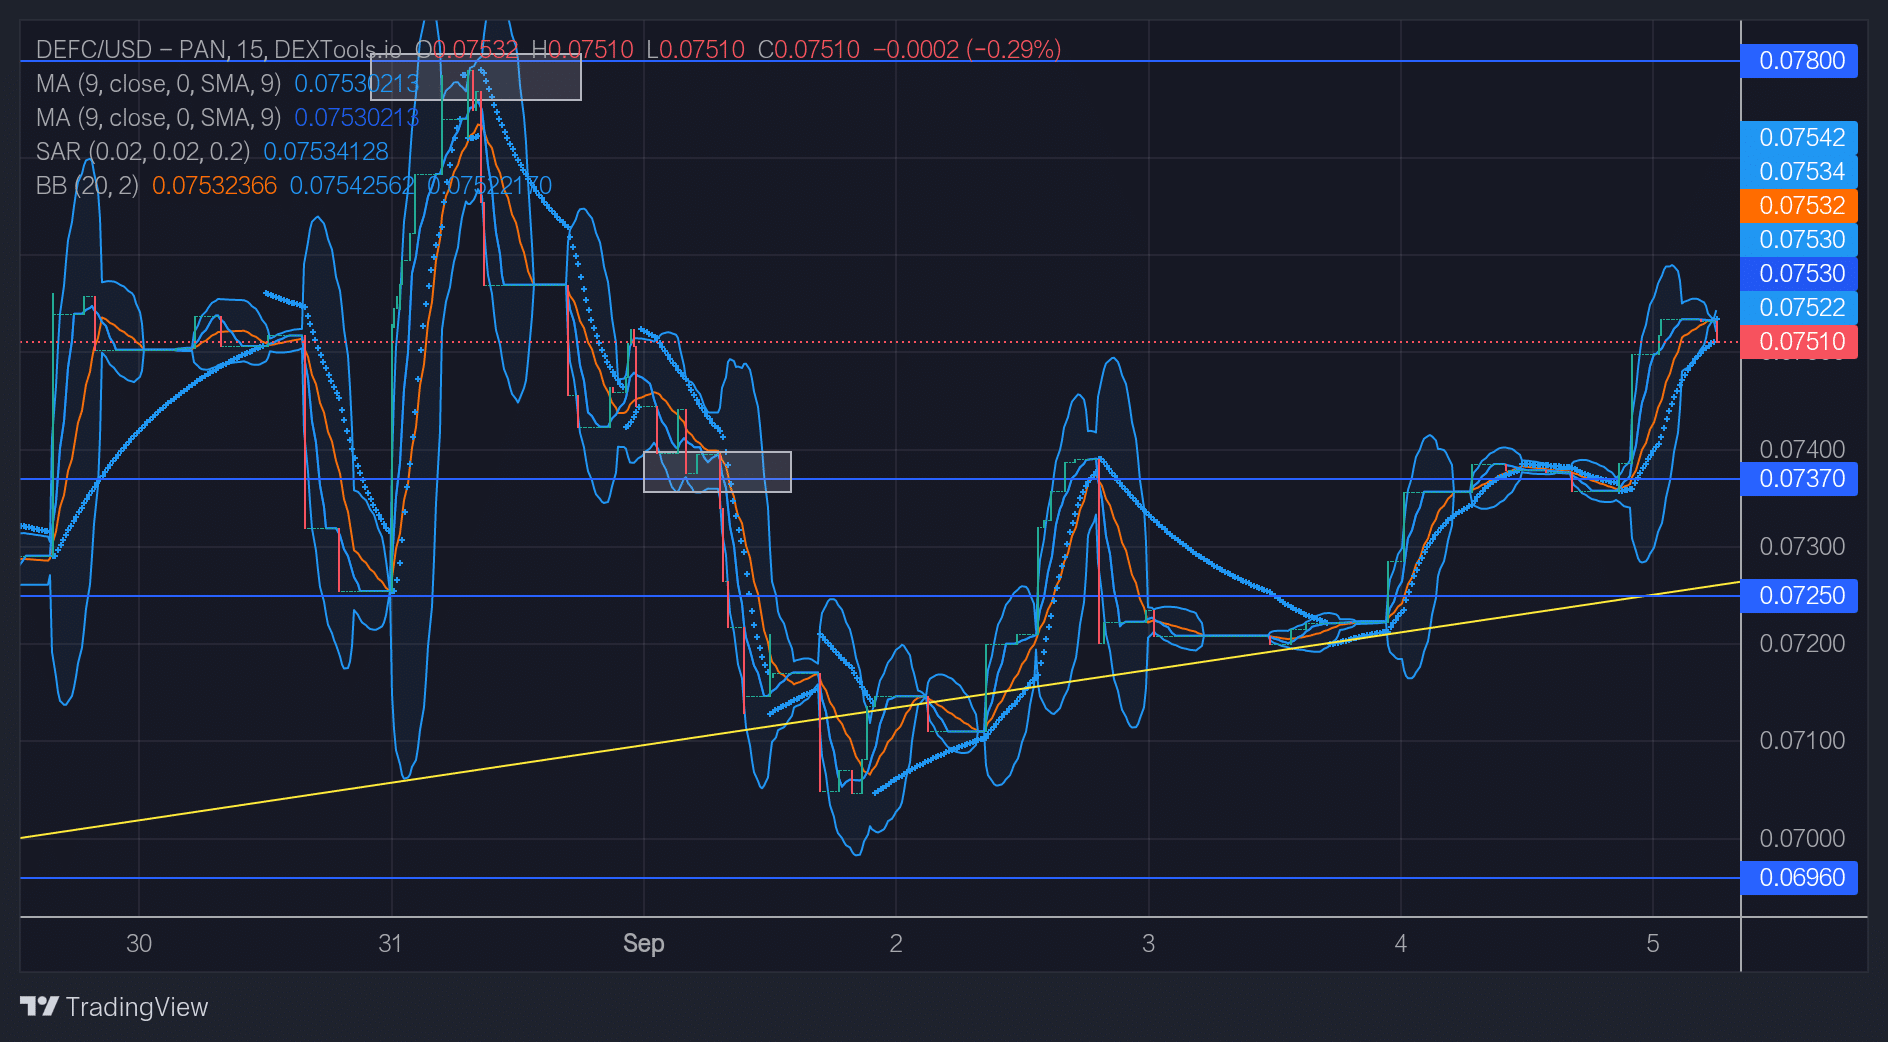This screenshot has width=1888, height=1042.
Task: Click the 0.06960 support level label
Action: click(x=1800, y=878)
